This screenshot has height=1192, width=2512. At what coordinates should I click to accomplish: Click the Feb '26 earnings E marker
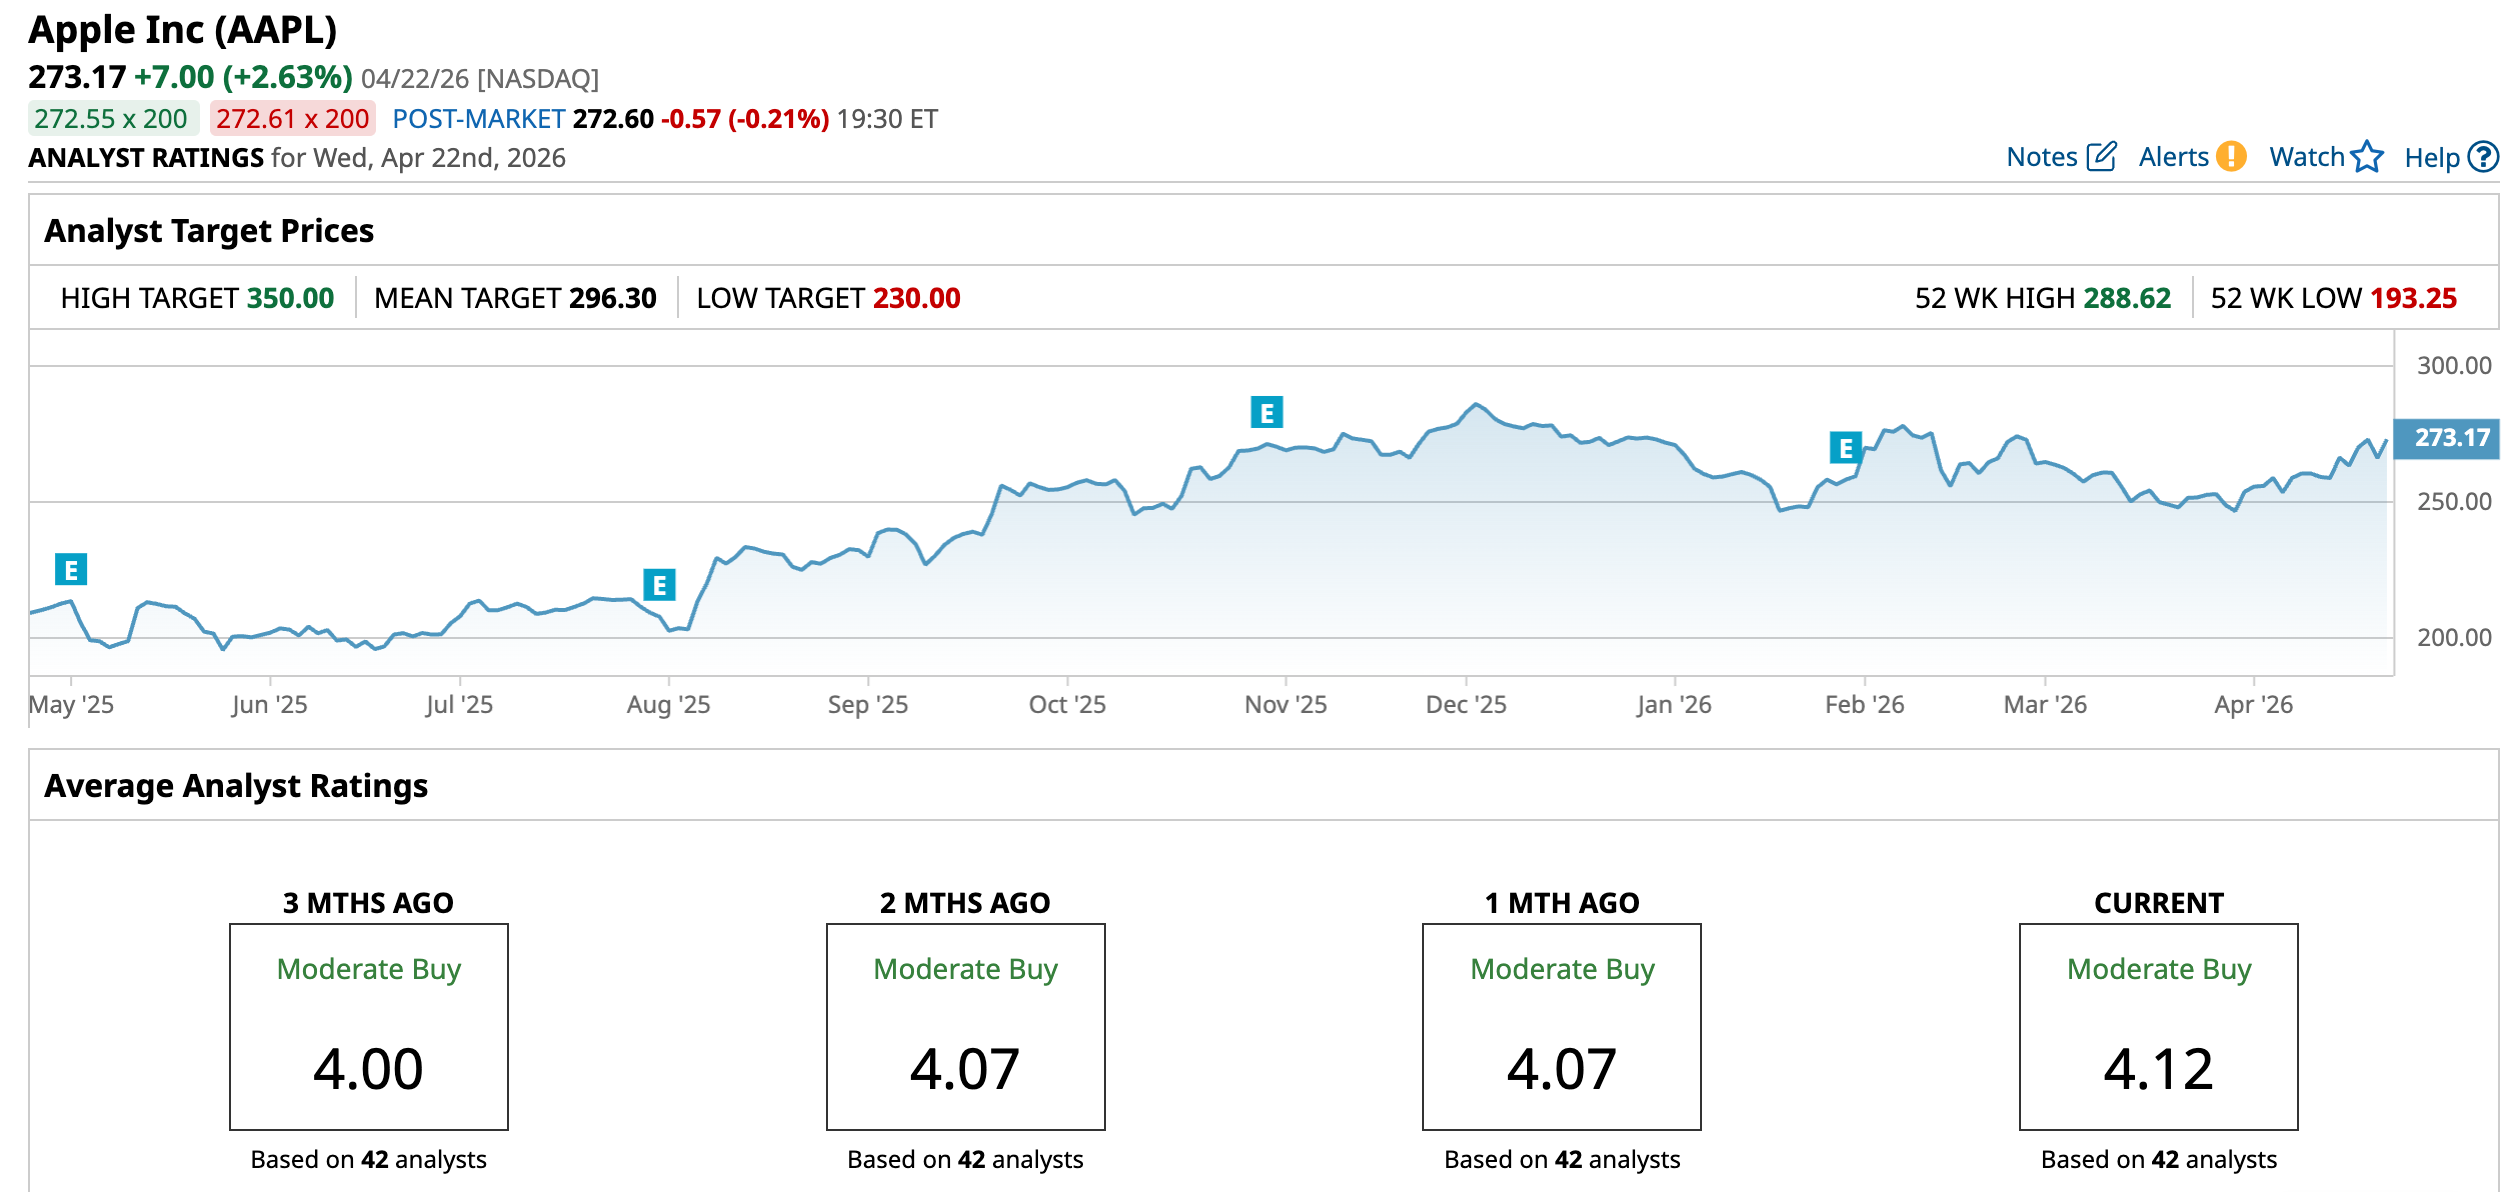[1845, 448]
